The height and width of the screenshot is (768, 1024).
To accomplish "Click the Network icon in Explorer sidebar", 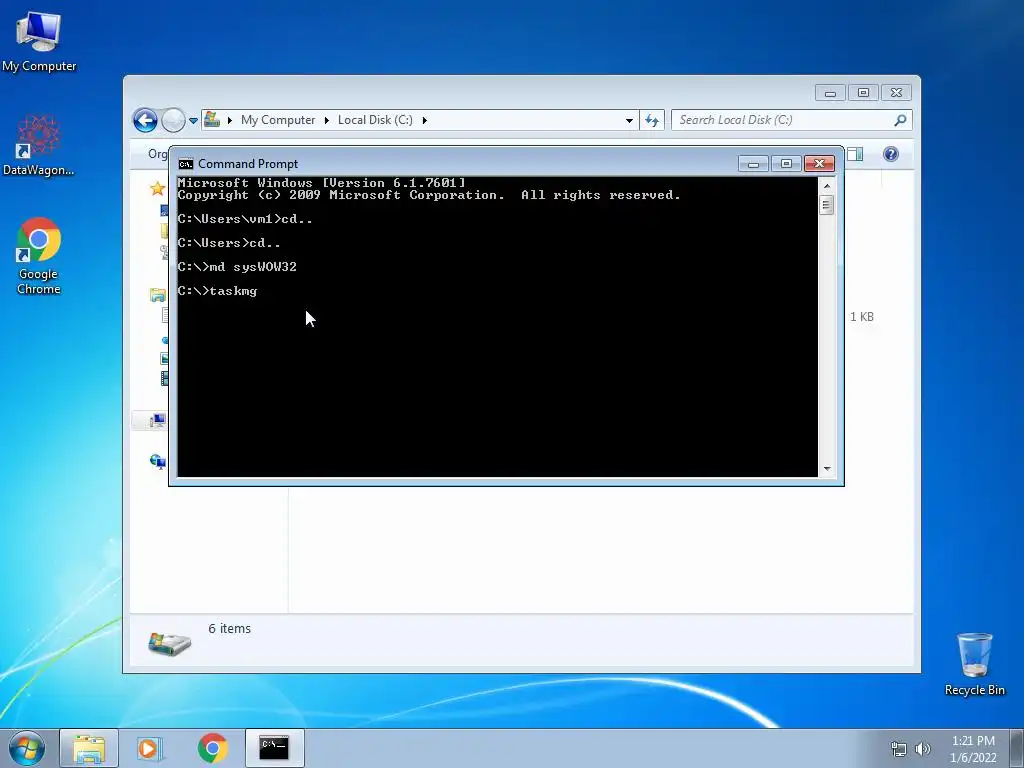I will pos(157,461).
